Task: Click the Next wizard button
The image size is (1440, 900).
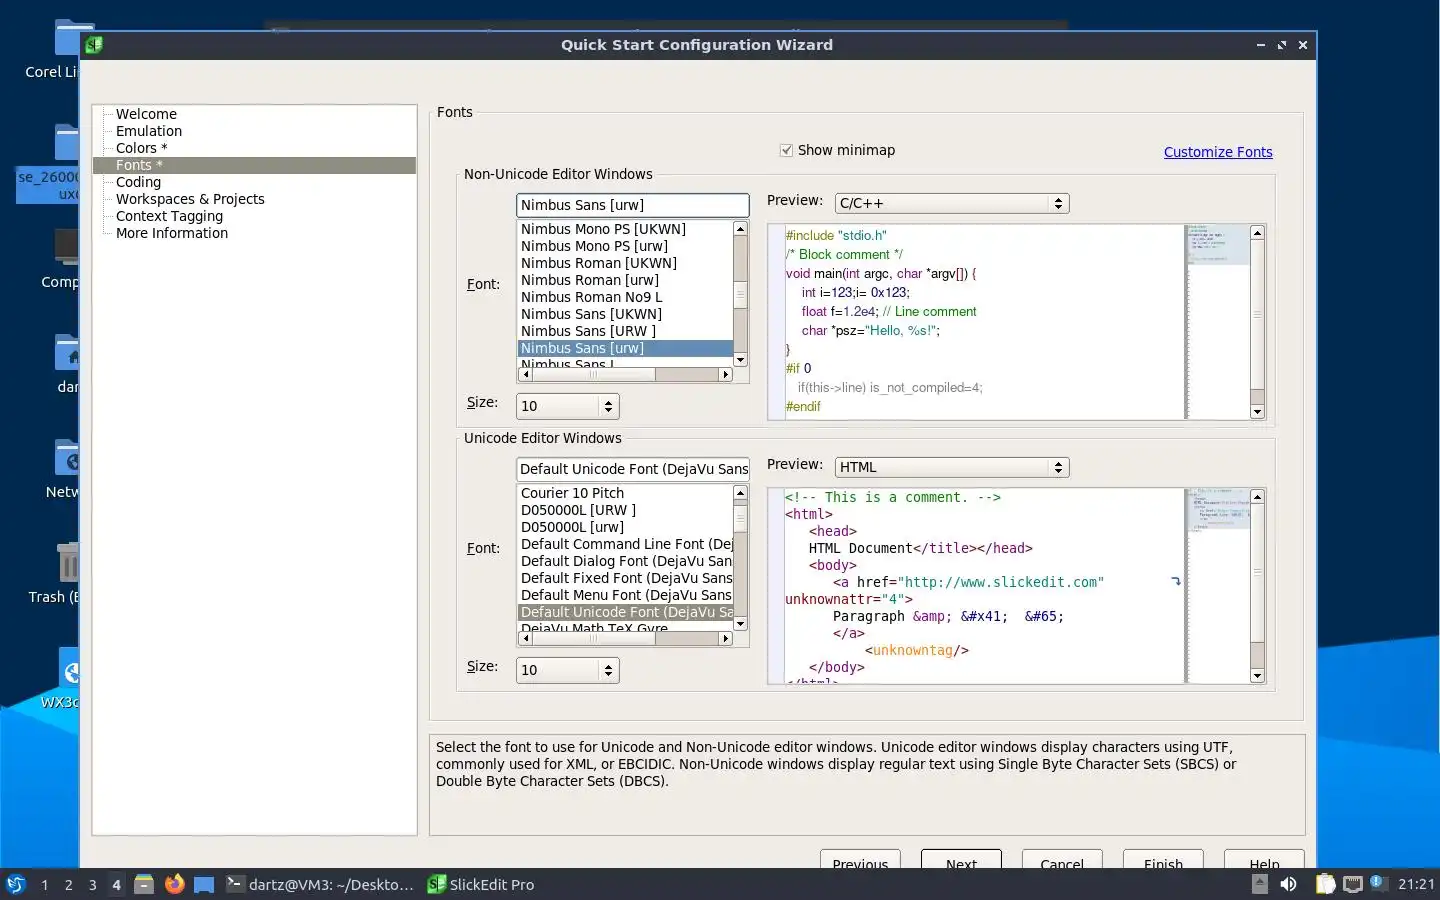Action: 961,860
